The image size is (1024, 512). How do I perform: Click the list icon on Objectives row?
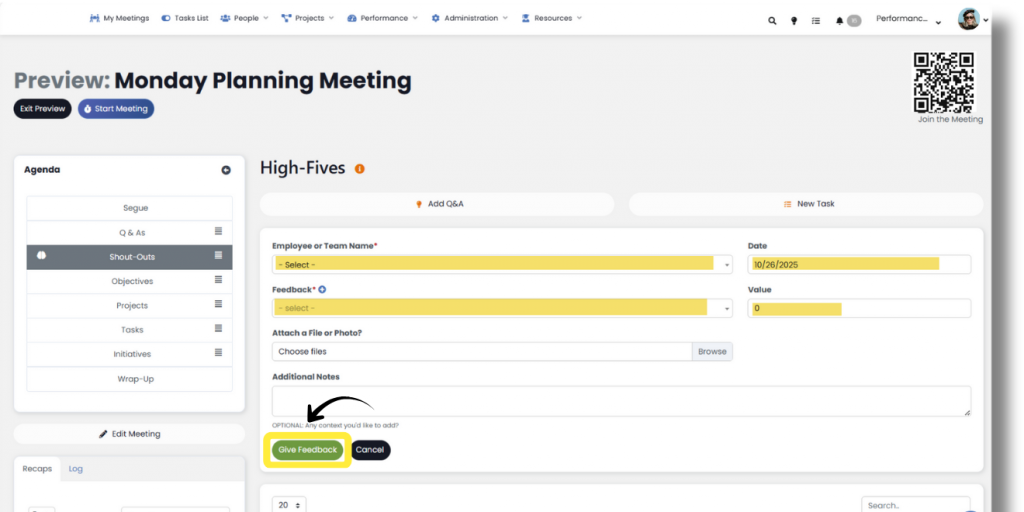click(x=218, y=281)
